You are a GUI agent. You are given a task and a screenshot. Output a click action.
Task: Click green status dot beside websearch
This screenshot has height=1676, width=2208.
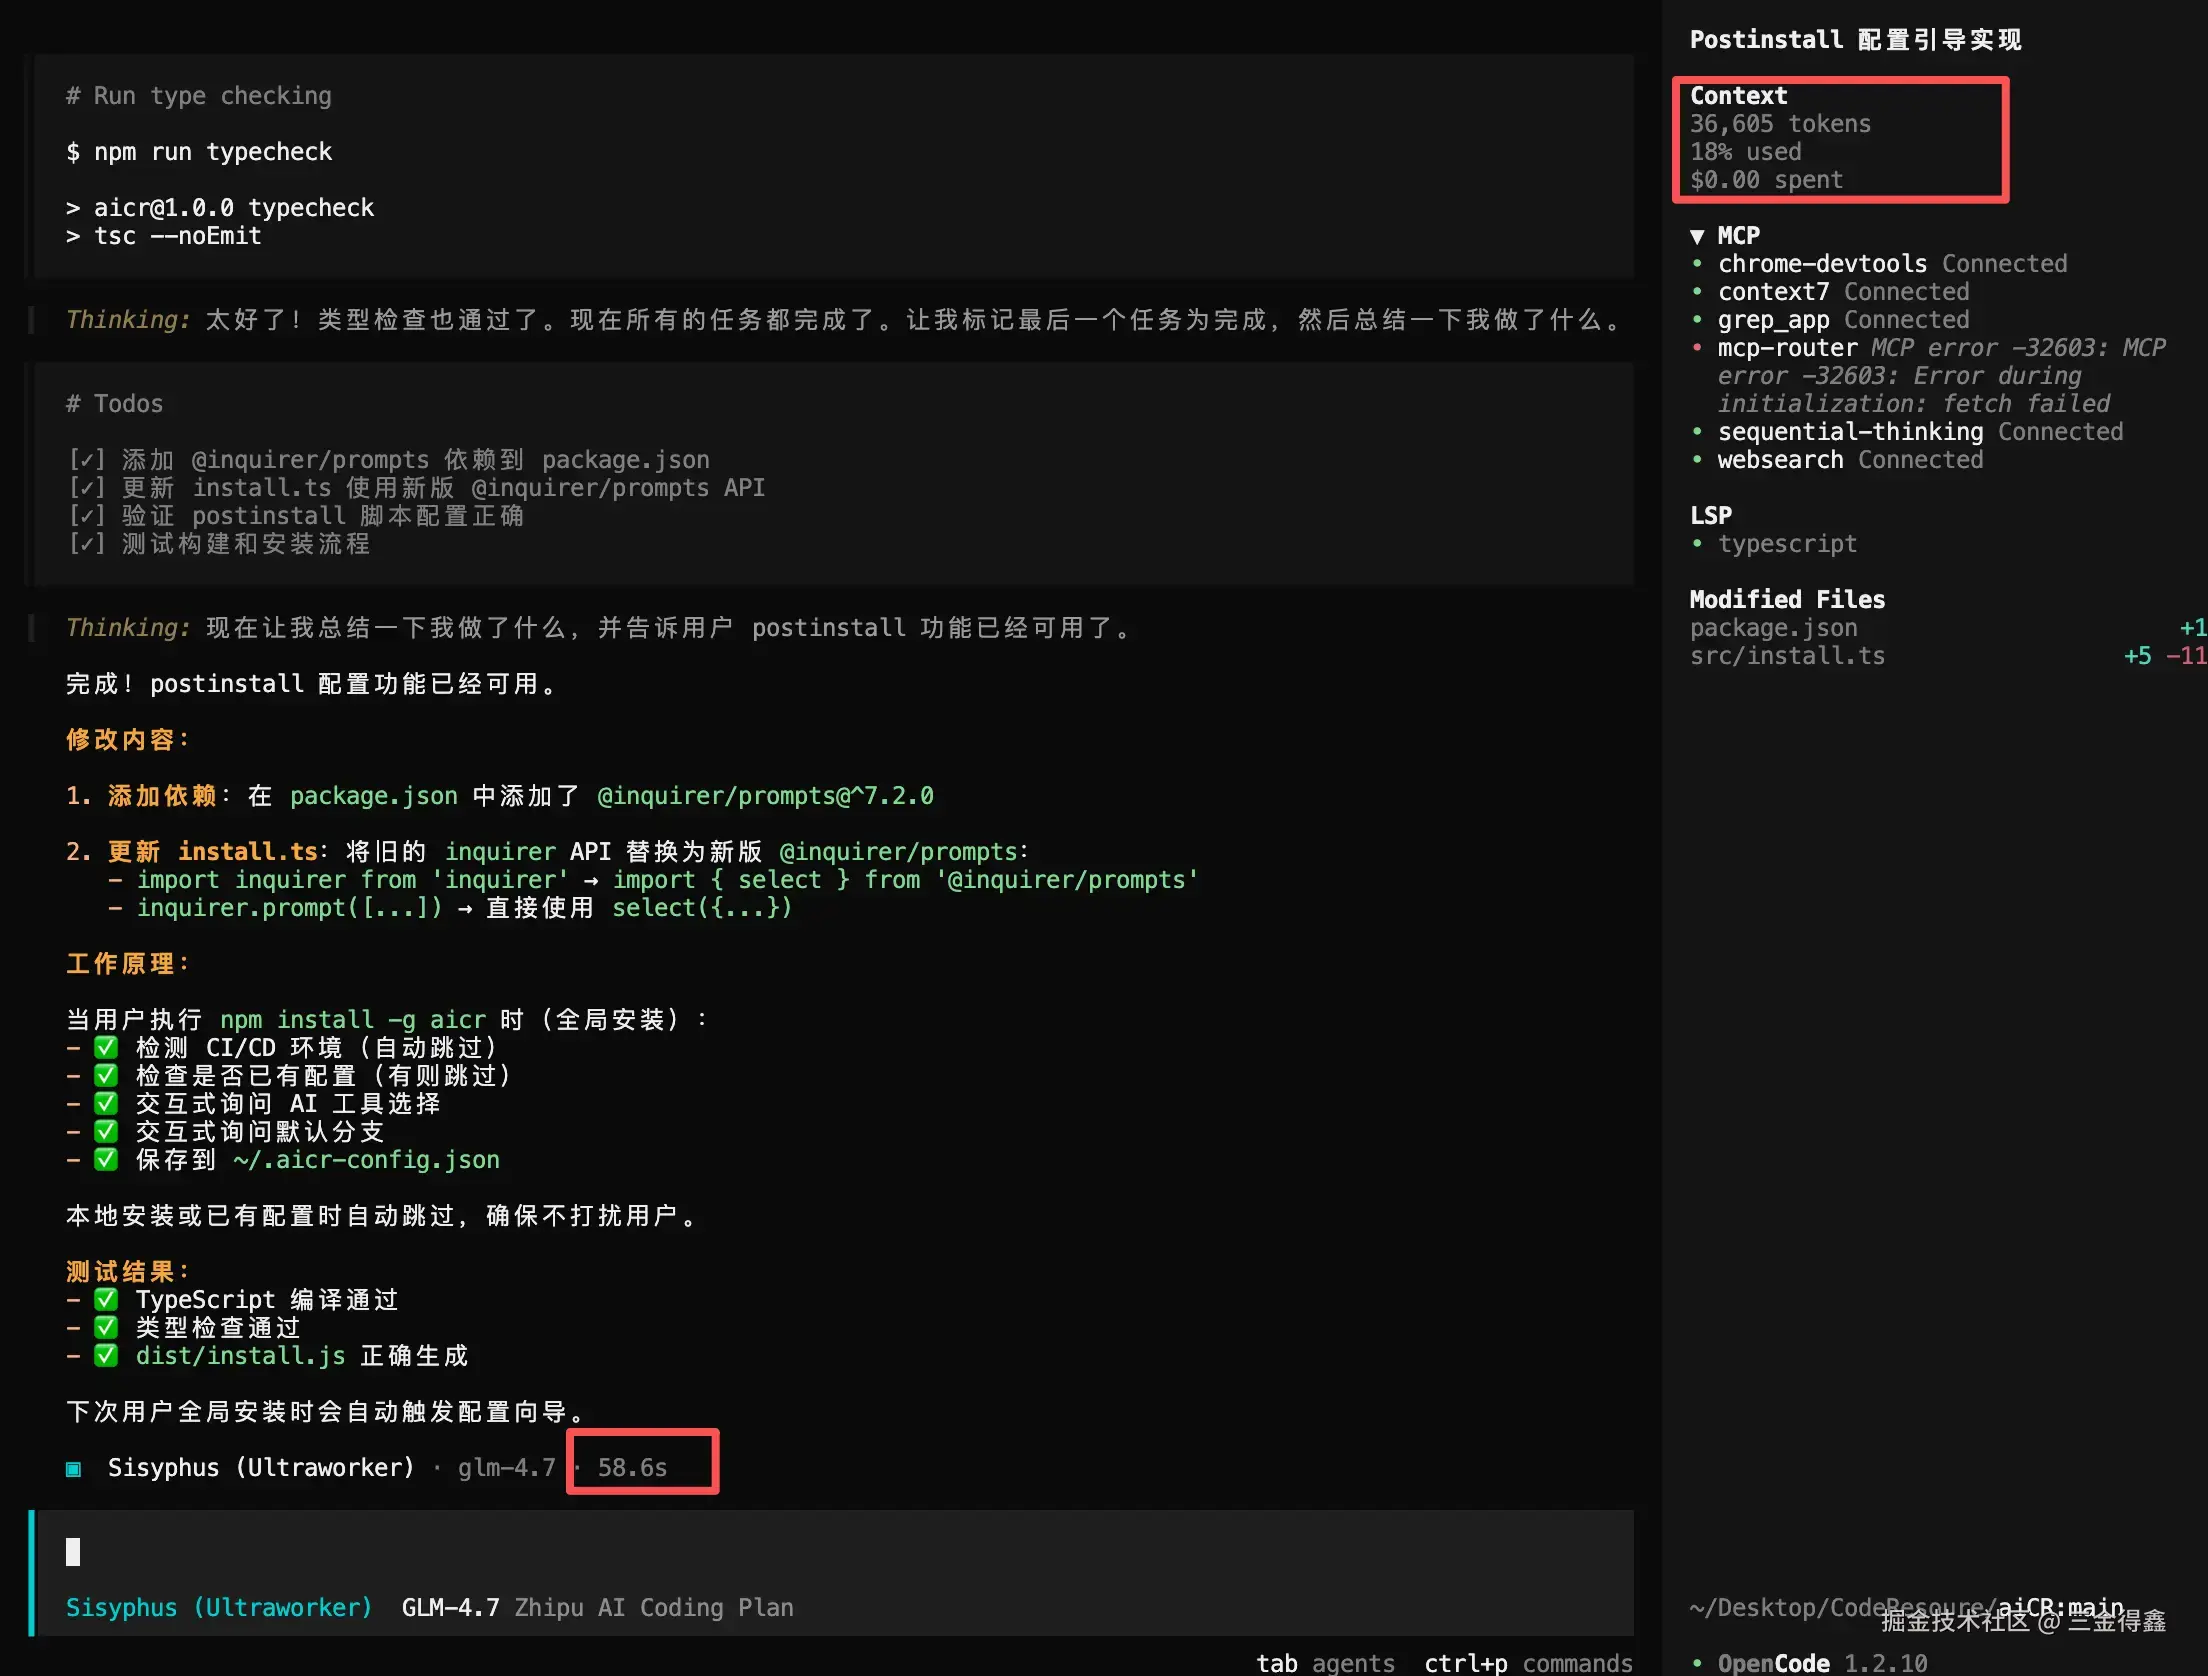(1697, 460)
